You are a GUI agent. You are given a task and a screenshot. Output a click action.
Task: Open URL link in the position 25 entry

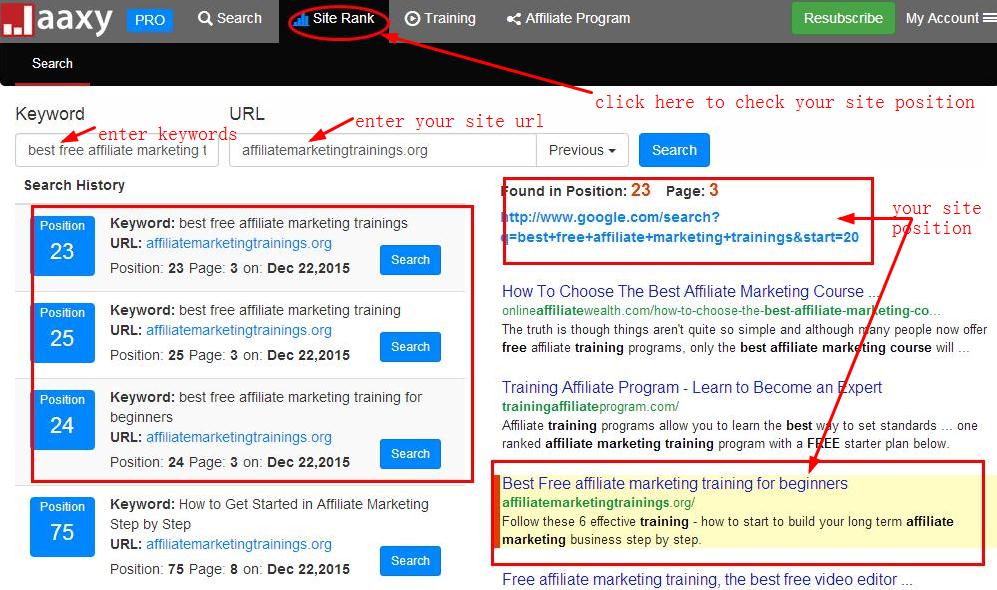point(239,331)
